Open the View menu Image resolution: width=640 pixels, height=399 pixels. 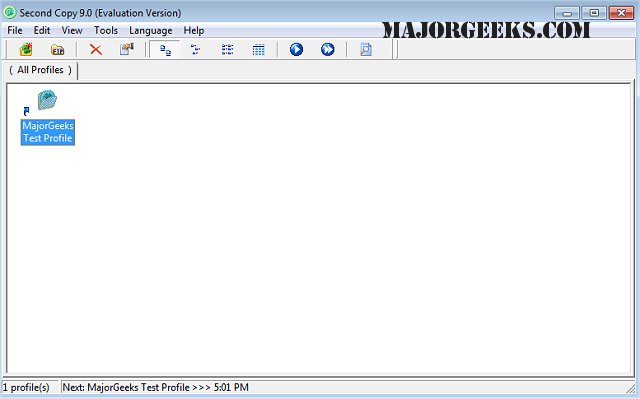(72, 31)
